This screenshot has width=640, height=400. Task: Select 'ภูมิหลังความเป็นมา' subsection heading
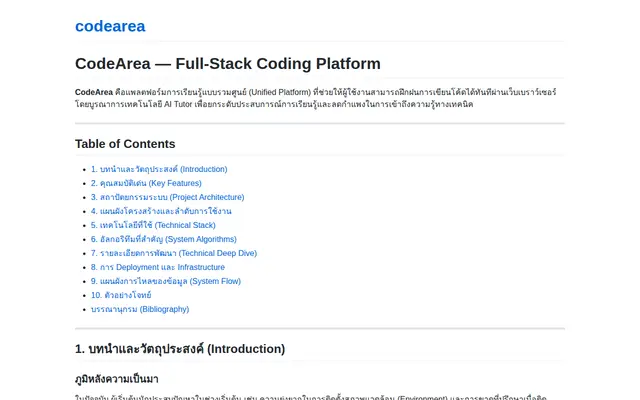(x=117, y=379)
